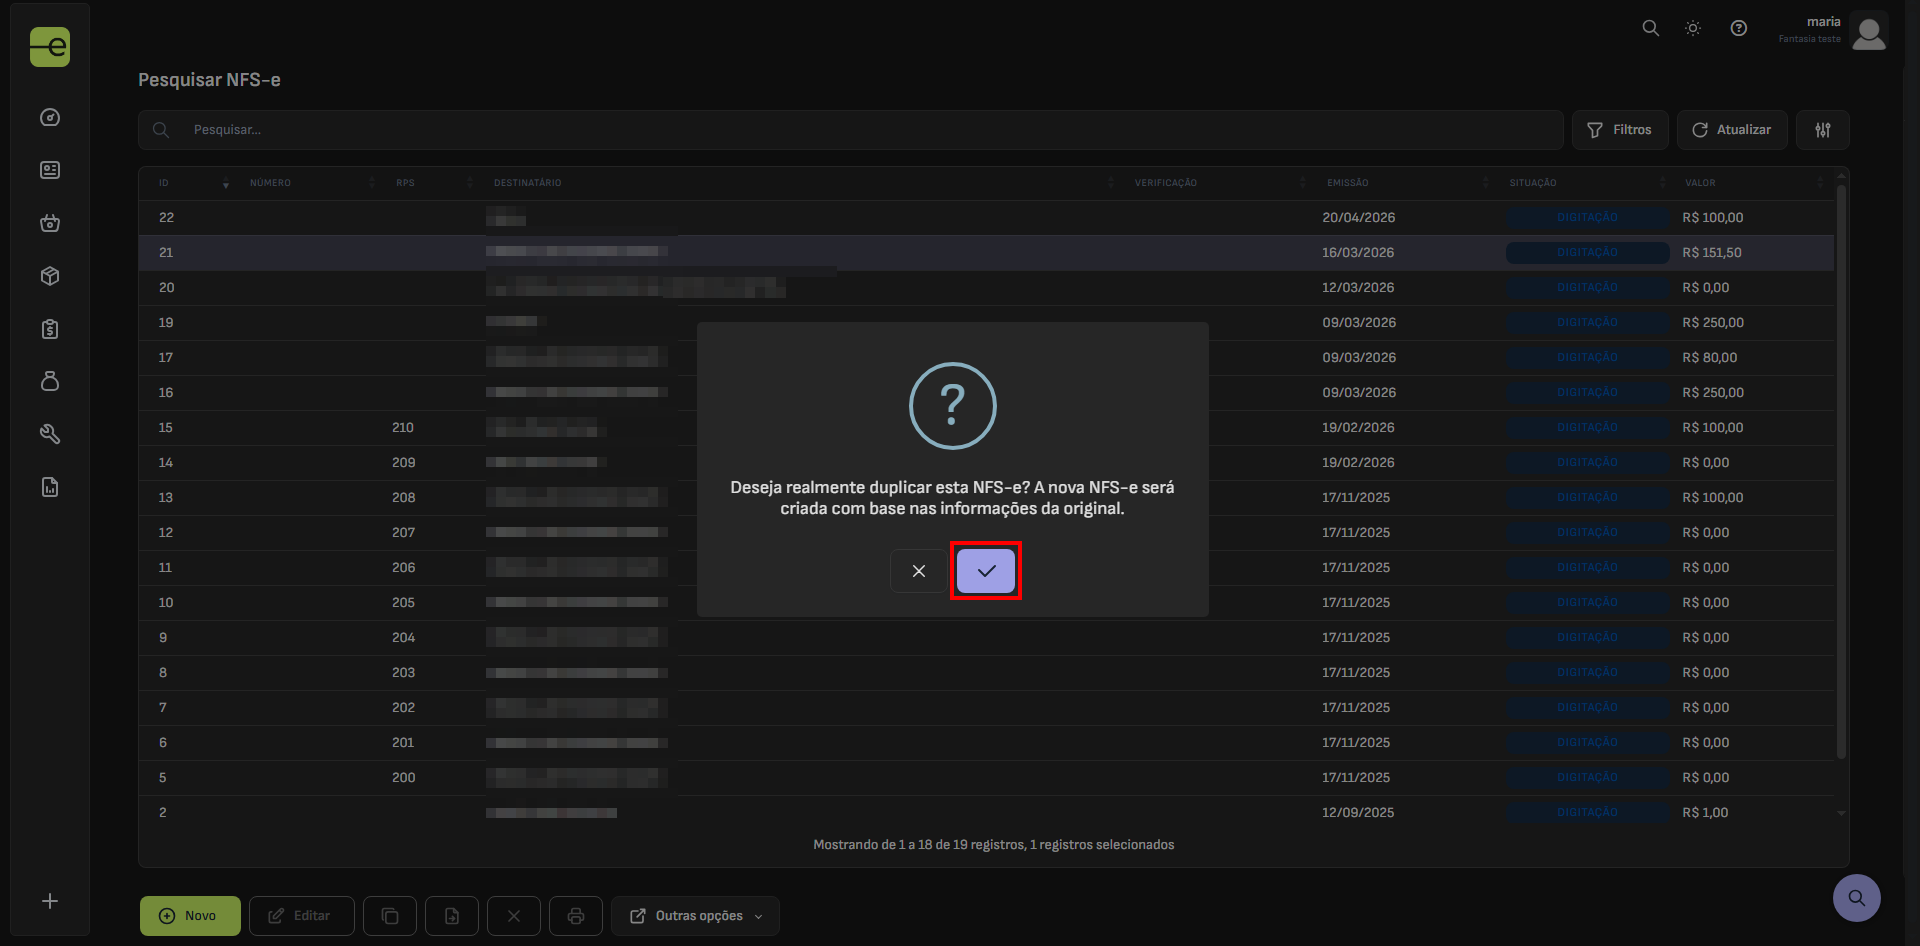Click RPS number 210
Image resolution: width=1920 pixels, height=946 pixels.
(x=403, y=428)
